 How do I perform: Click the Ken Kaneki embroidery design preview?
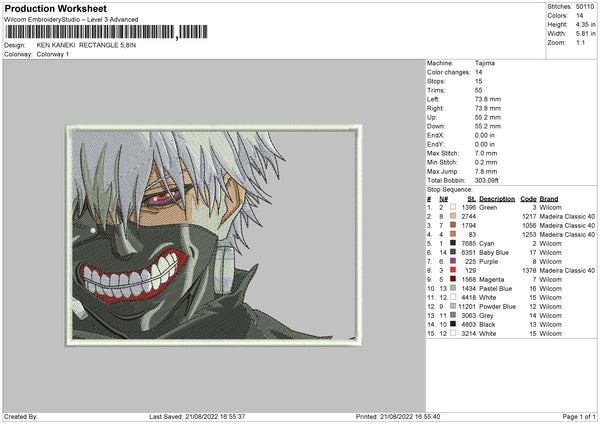[214, 235]
